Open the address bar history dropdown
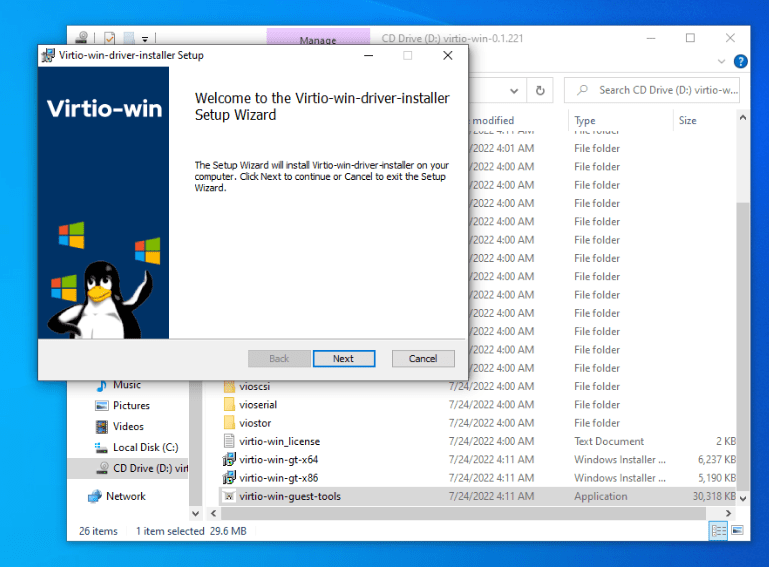Image resolution: width=769 pixels, height=567 pixels. [x=513, y=91]
